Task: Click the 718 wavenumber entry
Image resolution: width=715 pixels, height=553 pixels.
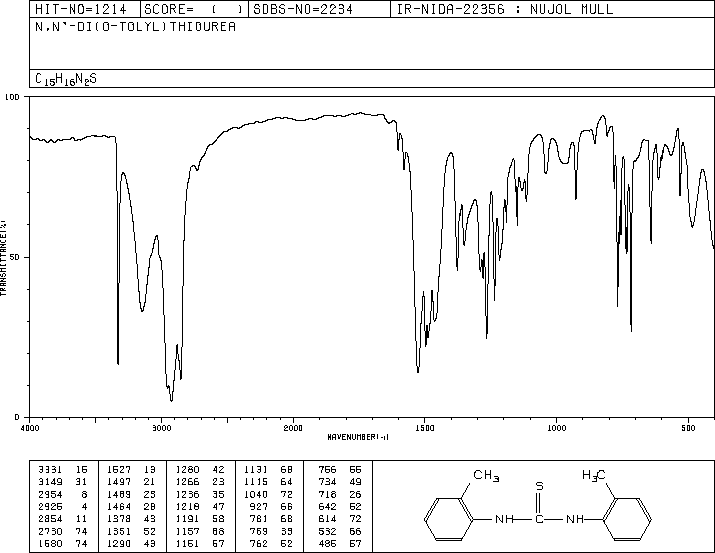Action: [327, 495]
